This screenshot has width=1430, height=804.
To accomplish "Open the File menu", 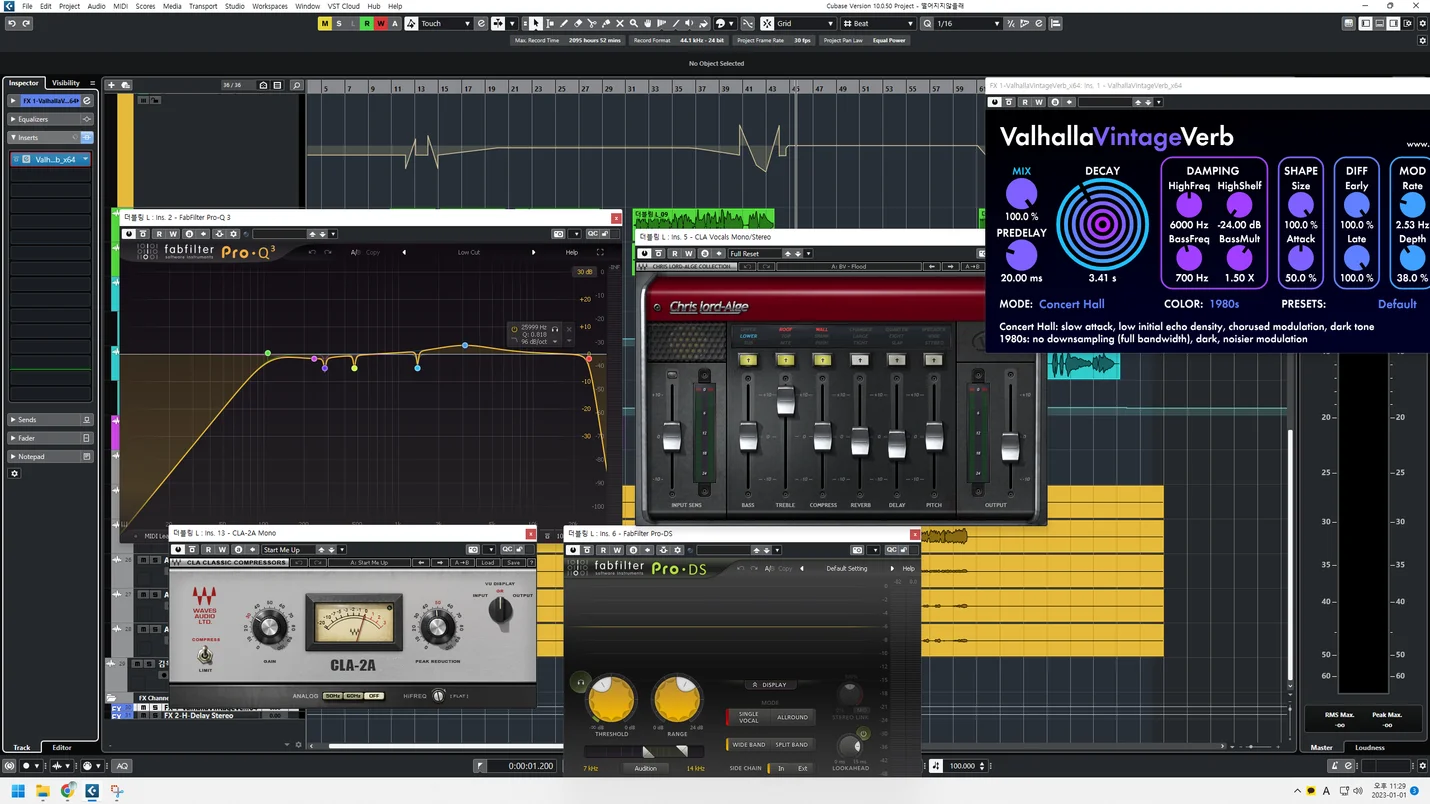I will (x=27, y=6).
